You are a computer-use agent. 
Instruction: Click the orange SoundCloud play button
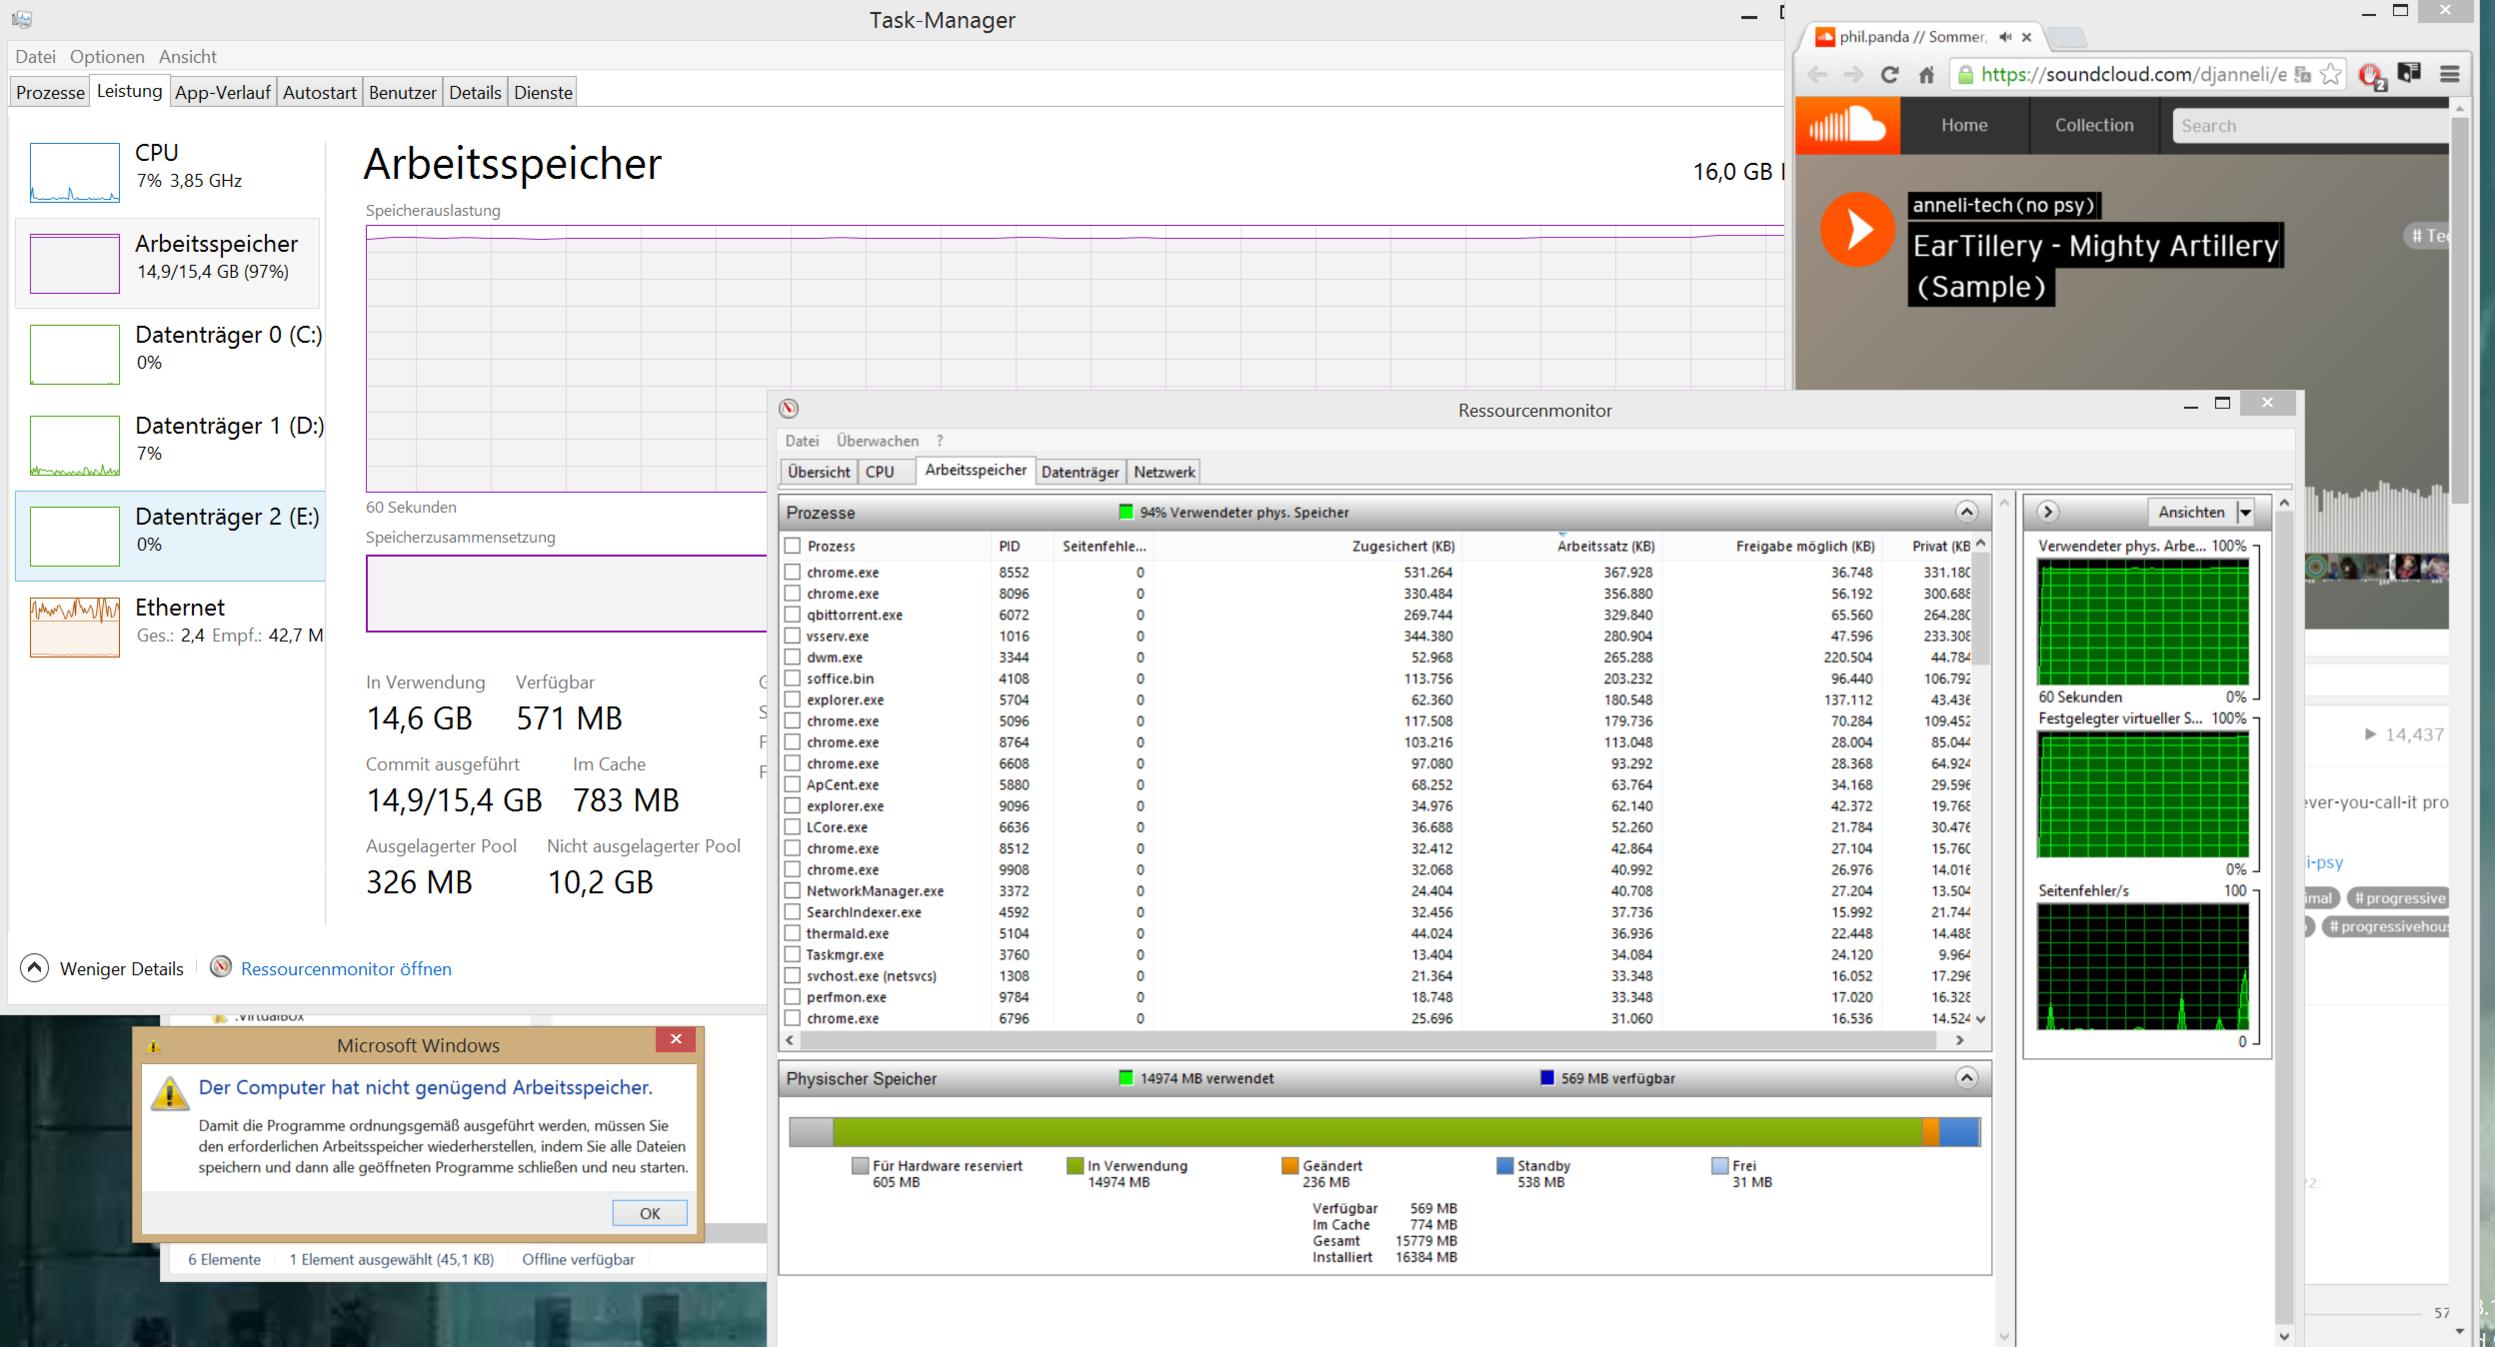click(x=1857, y=229)
